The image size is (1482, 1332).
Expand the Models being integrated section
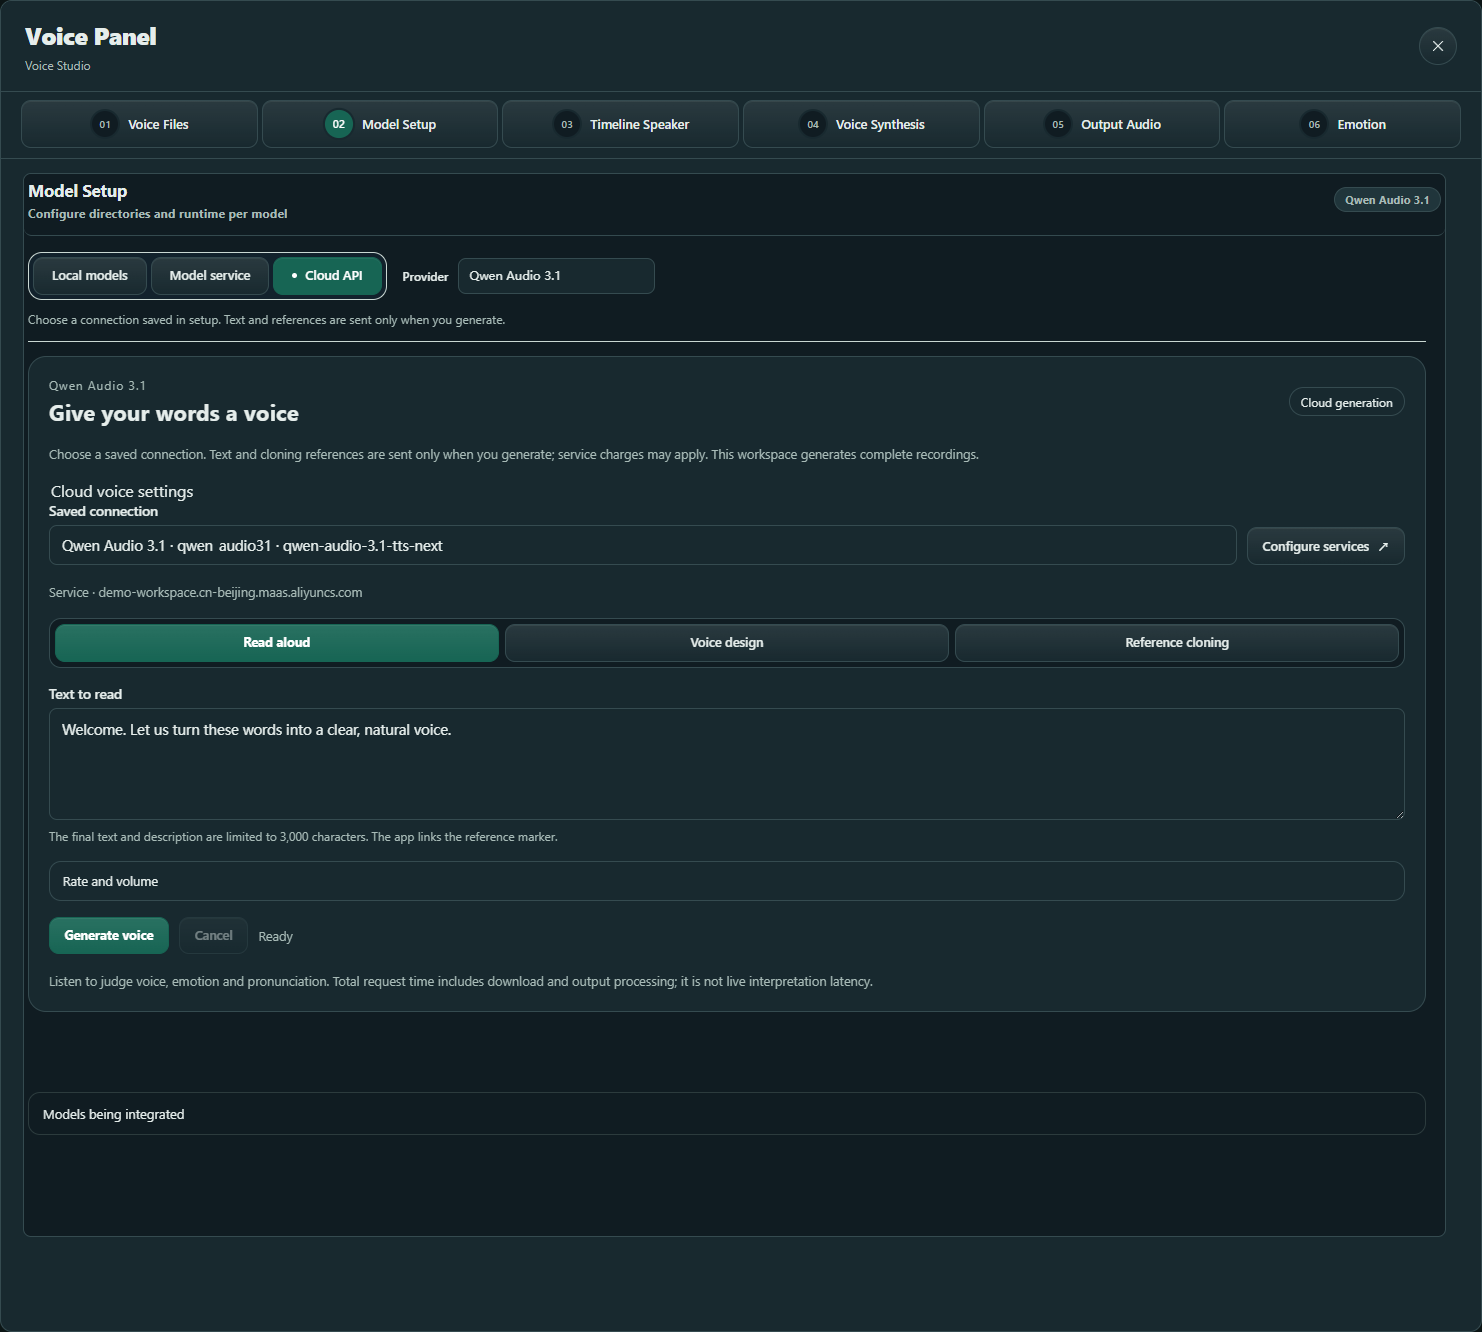point(727,1114)
